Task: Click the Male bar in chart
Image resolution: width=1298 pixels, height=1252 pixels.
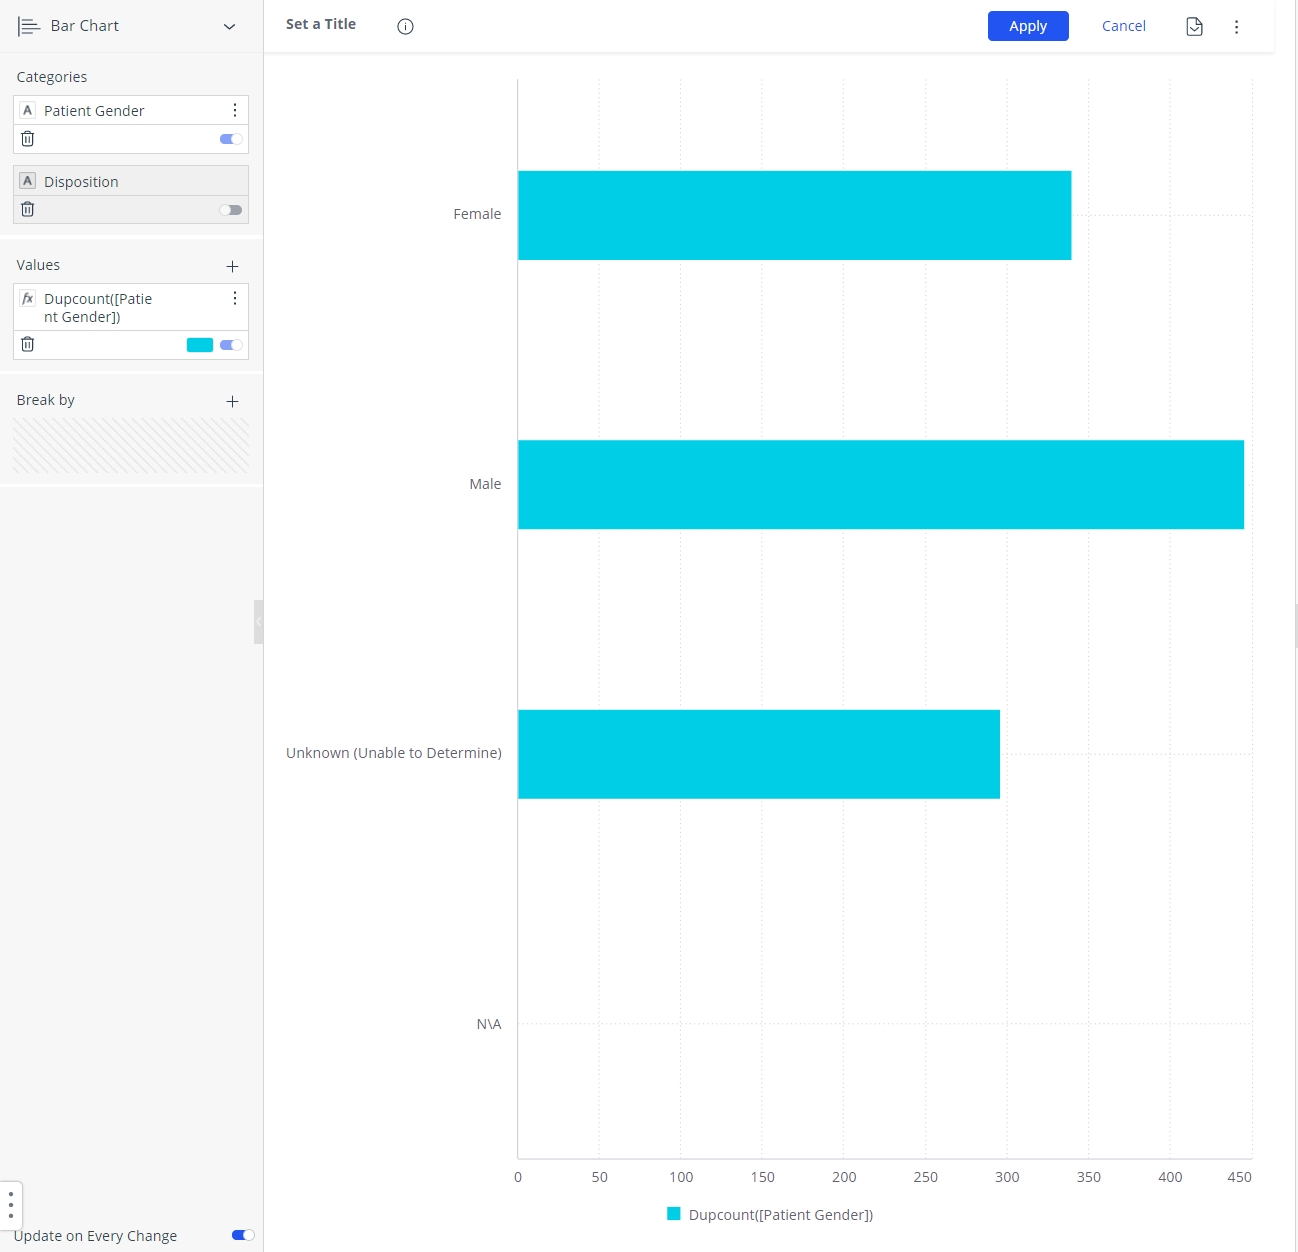Action: pos(881,484)
